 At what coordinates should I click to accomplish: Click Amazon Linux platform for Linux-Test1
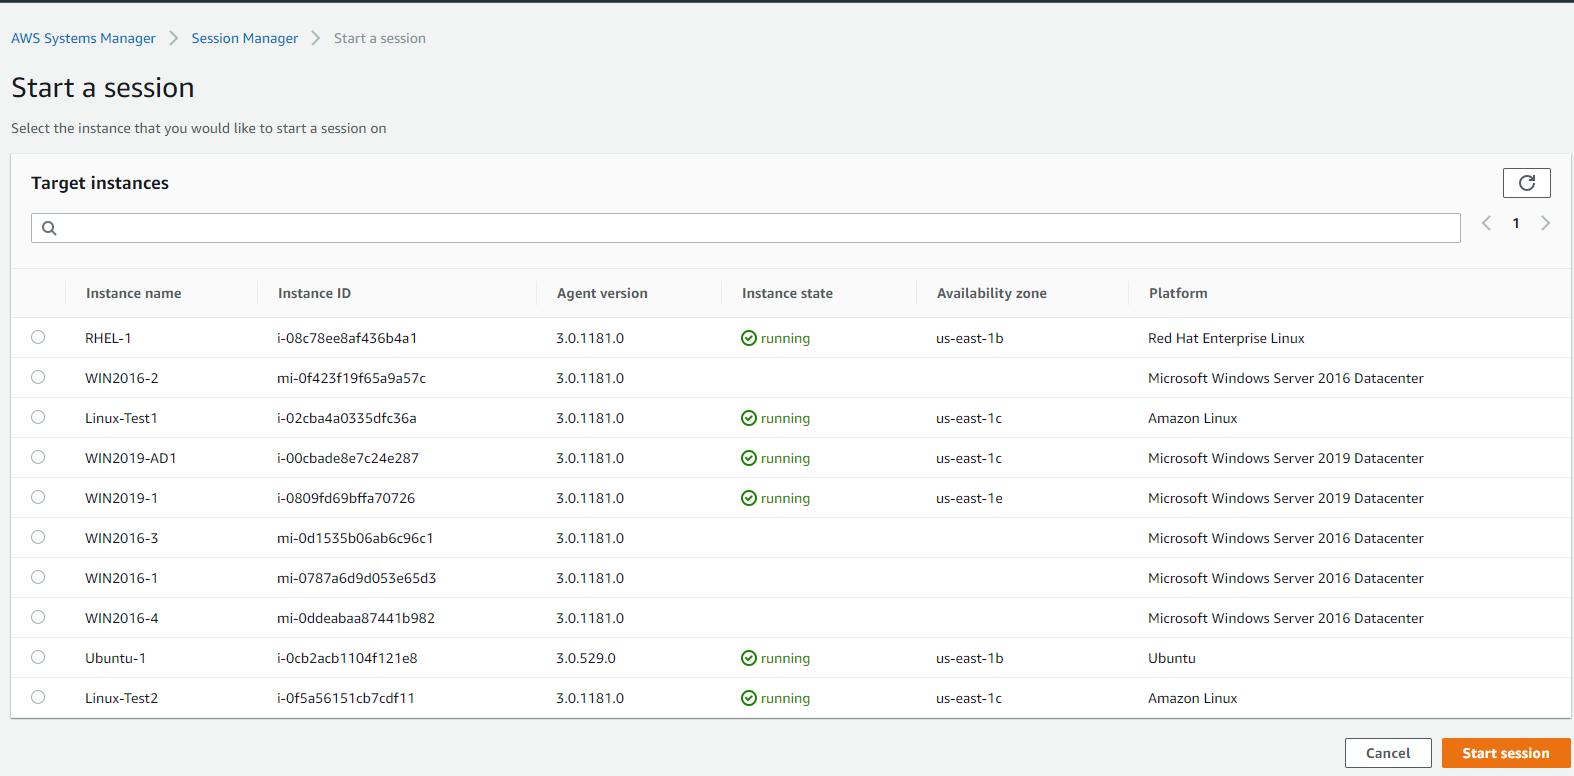point(1192,418)
